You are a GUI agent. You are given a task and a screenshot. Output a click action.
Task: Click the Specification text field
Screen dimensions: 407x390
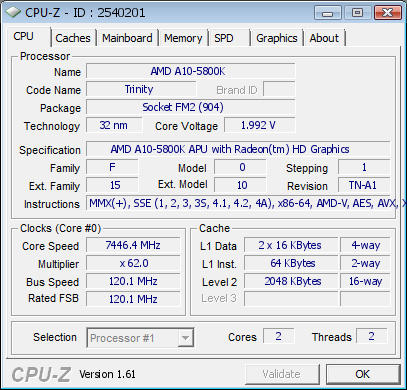pos(238,149)
